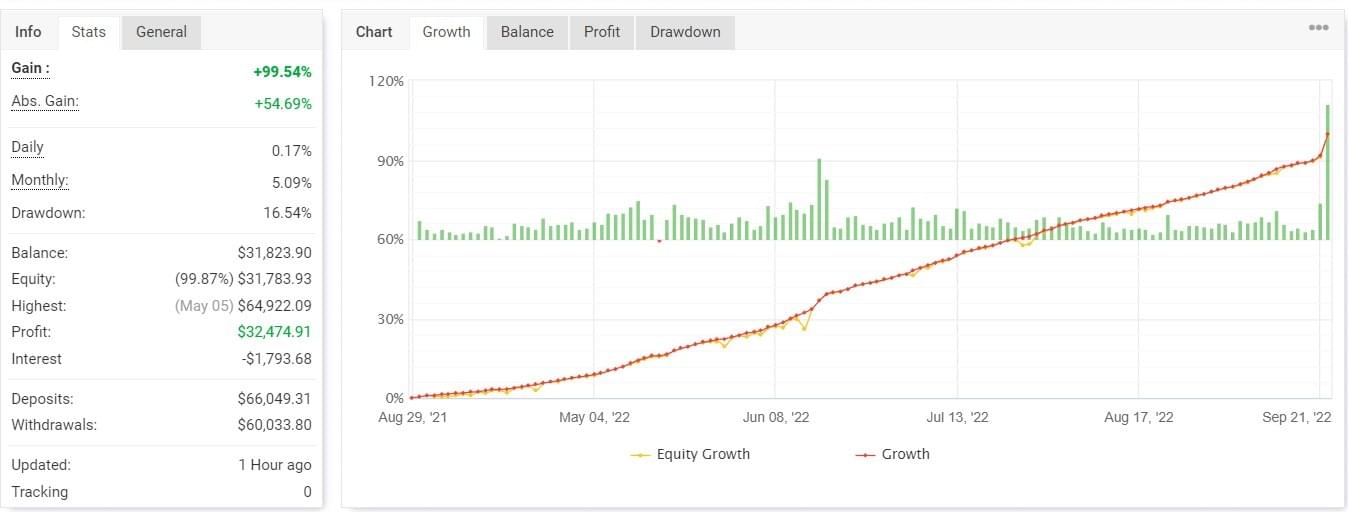1348x512 pixels.
Task: Select the gain value +99.54%
Action: [x=282, y=72]
